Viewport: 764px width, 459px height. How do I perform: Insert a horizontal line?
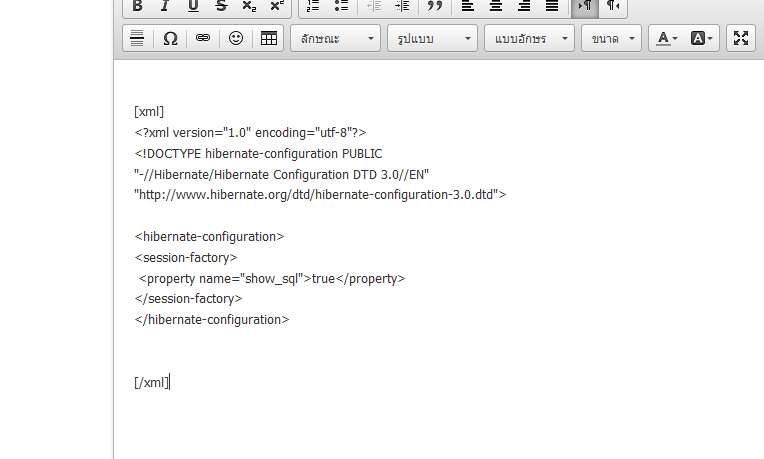(137, 38)
